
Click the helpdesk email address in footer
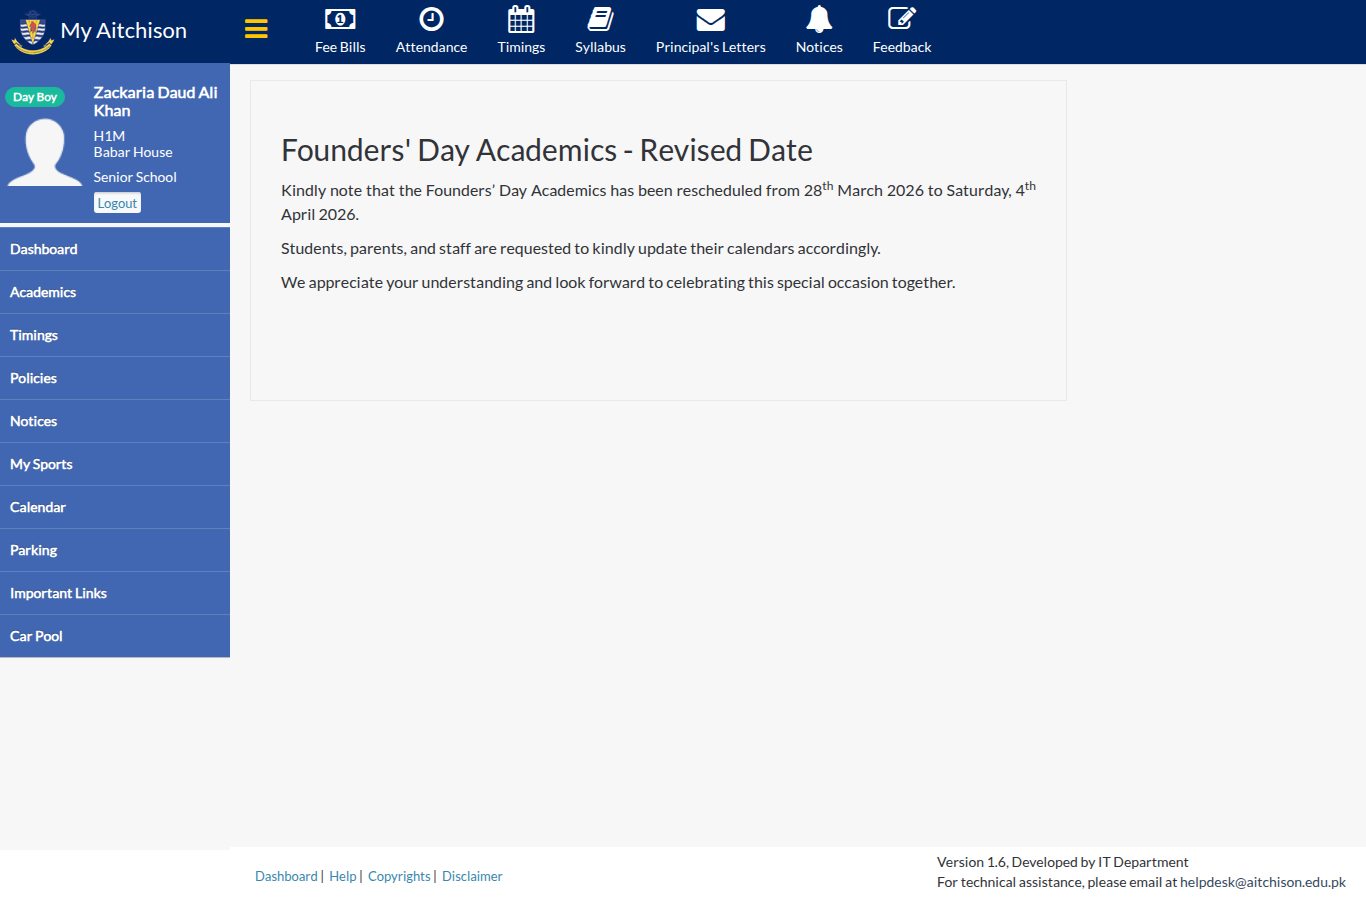pos(1263,882)
